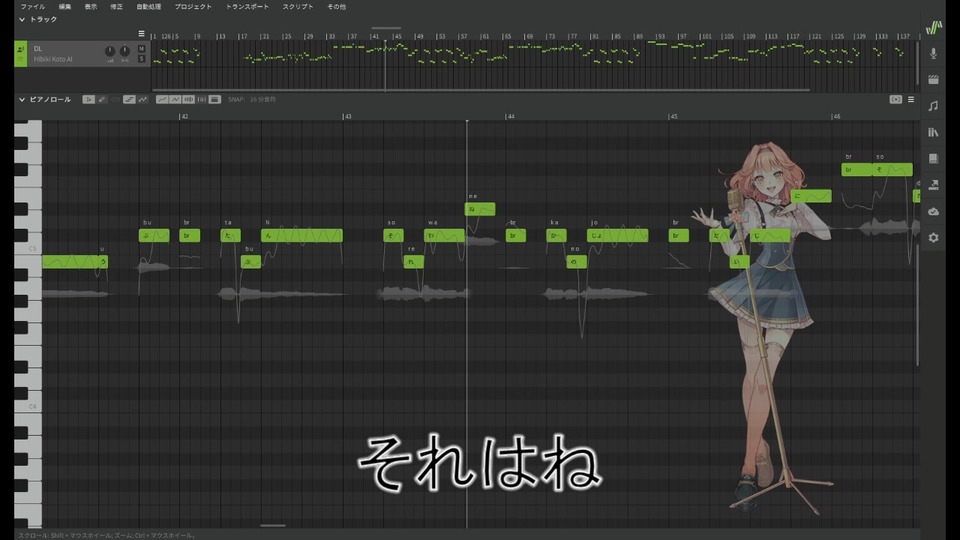Click the C4 piano key
The image size is (960, 540).
coord(28,407)
